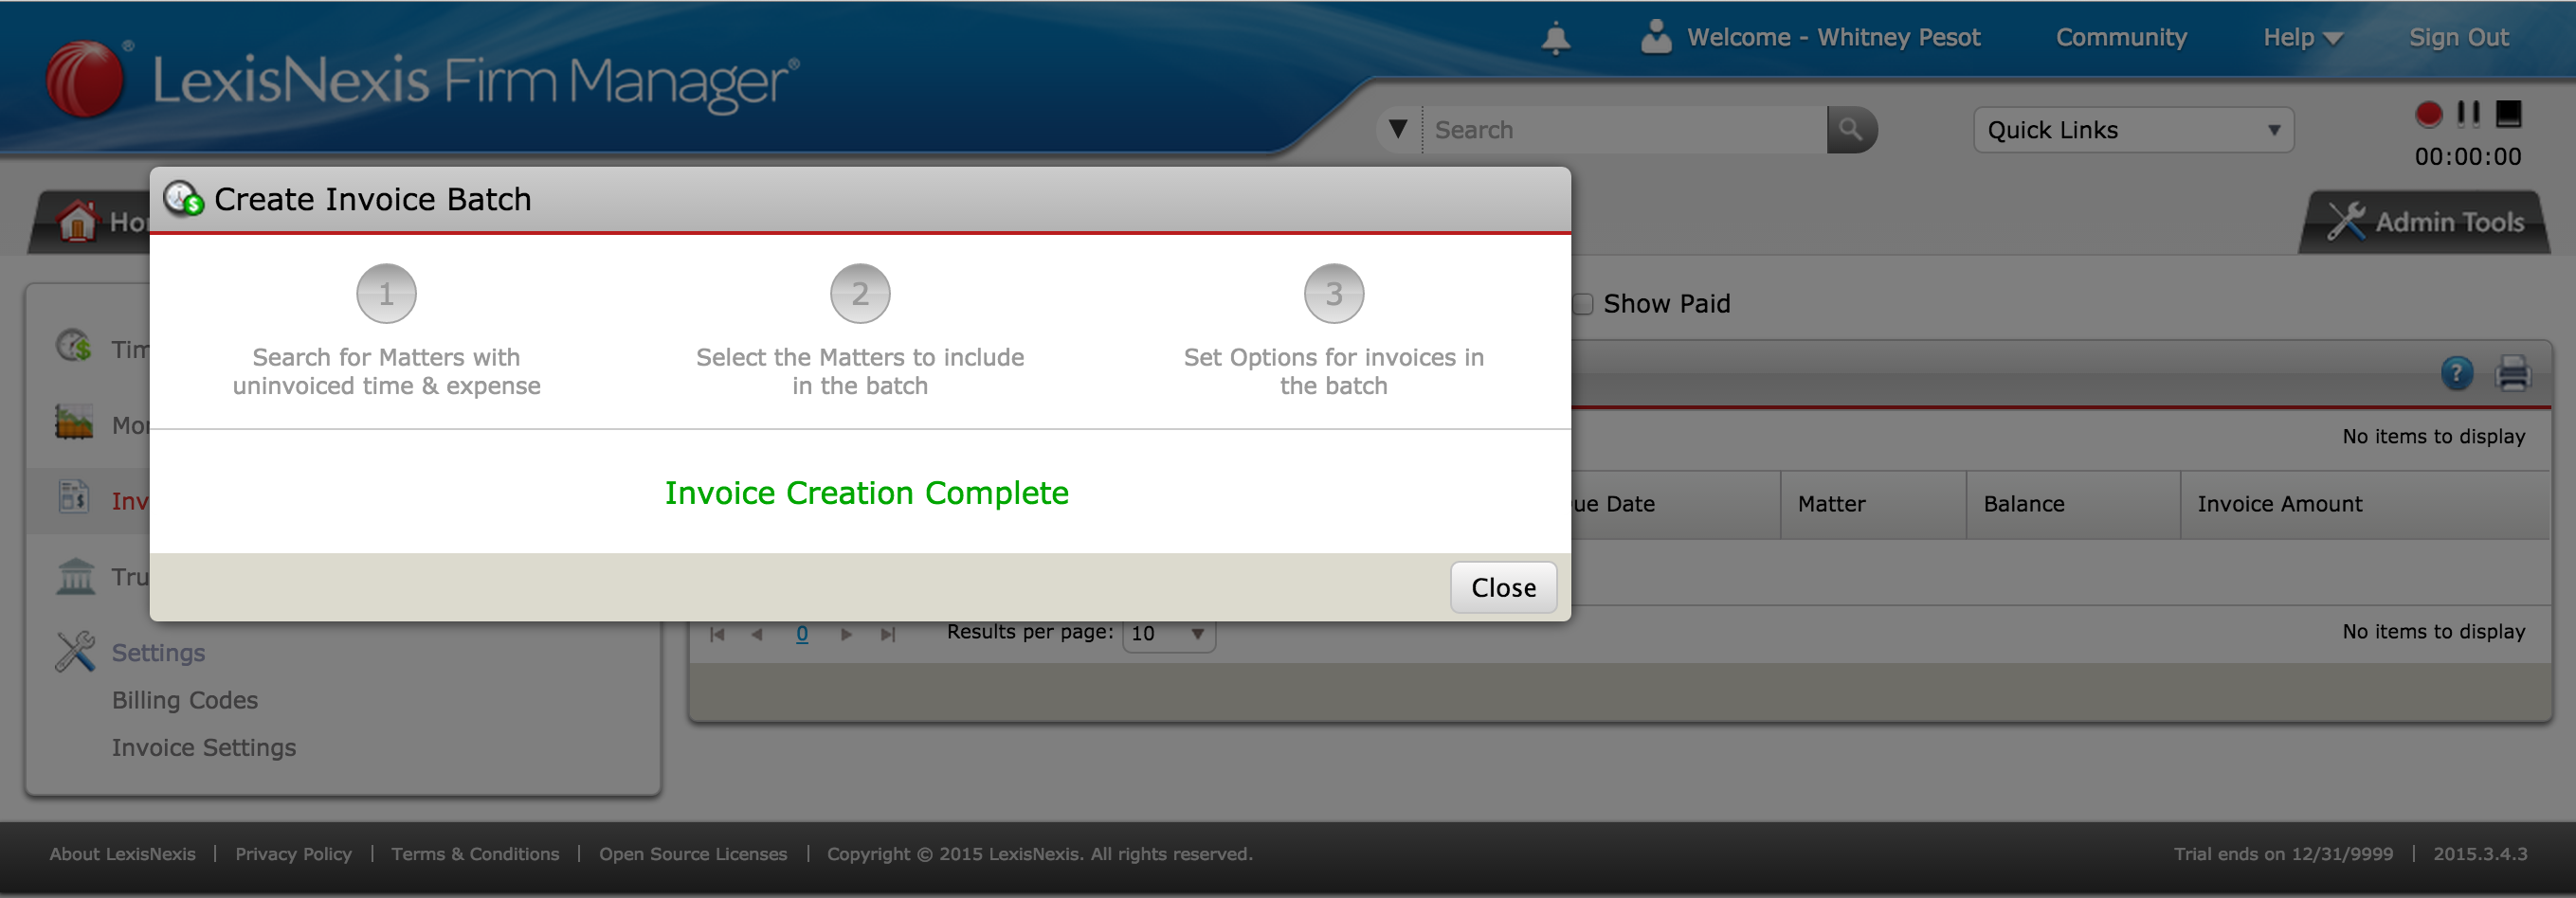
Task: Click step 2 circle in wizard
Action: coord(860,294)
